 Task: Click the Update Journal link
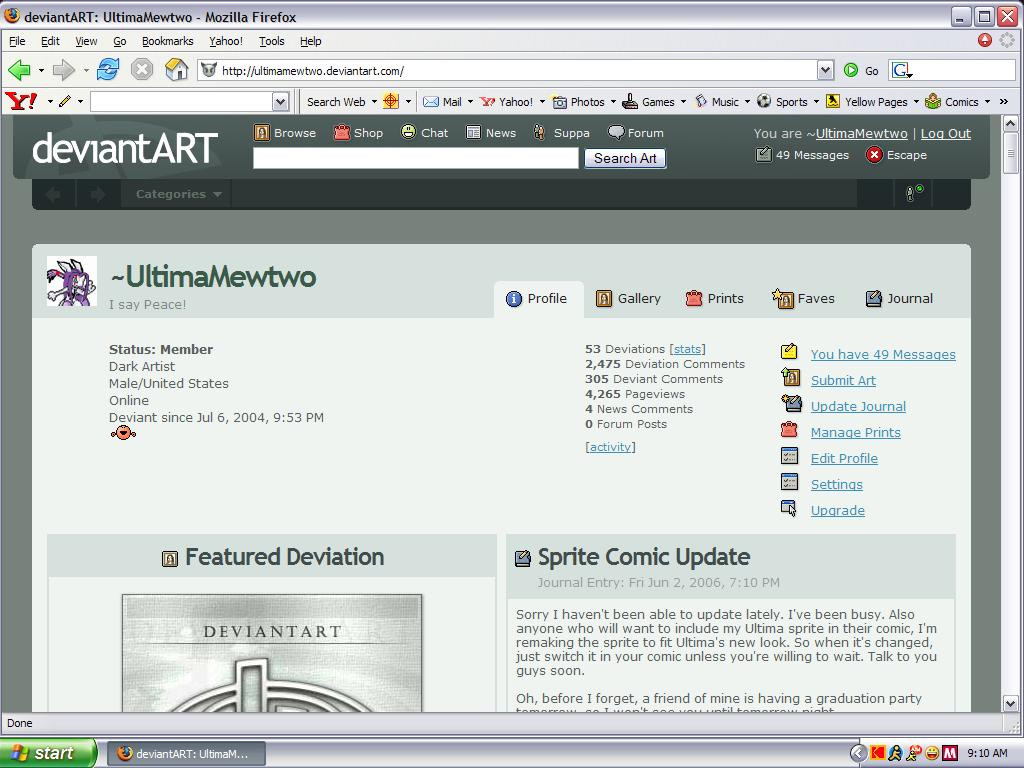click(858, 406)
